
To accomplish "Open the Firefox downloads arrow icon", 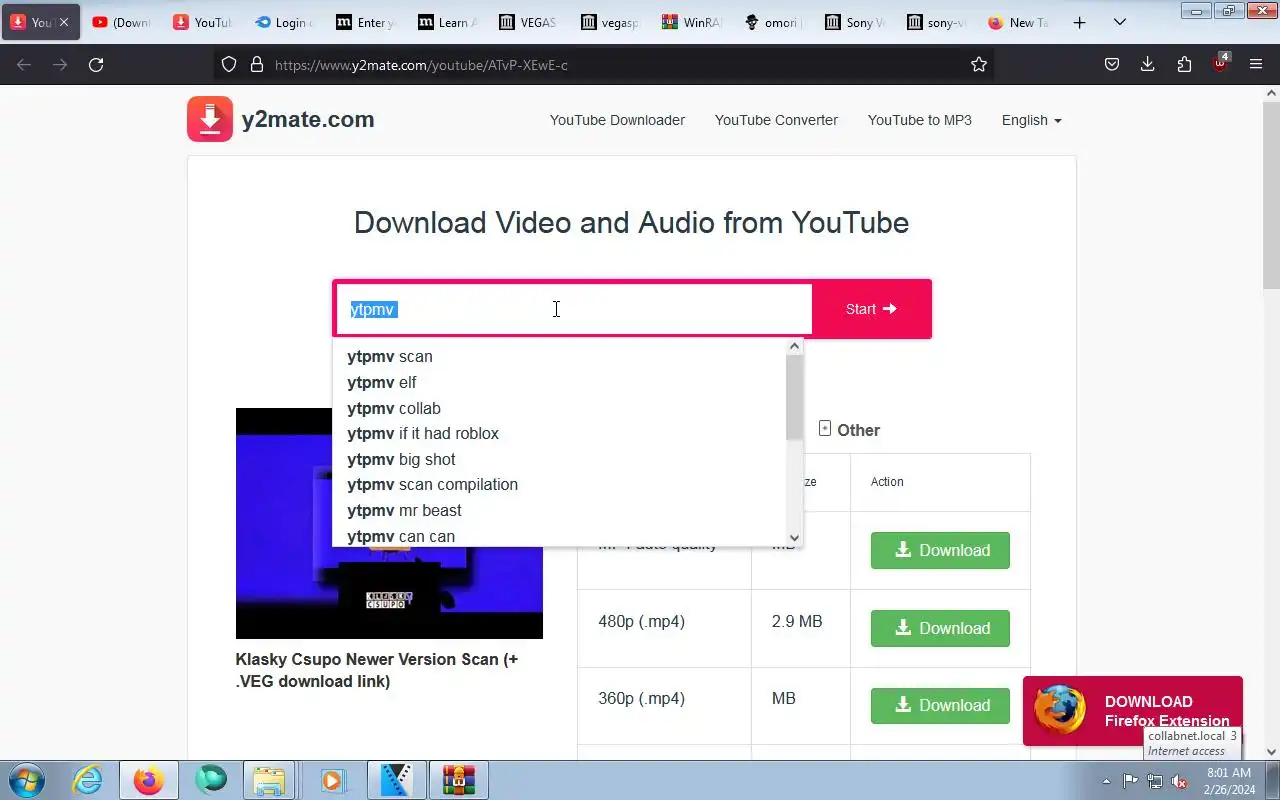I will [x=1148, y=64].
